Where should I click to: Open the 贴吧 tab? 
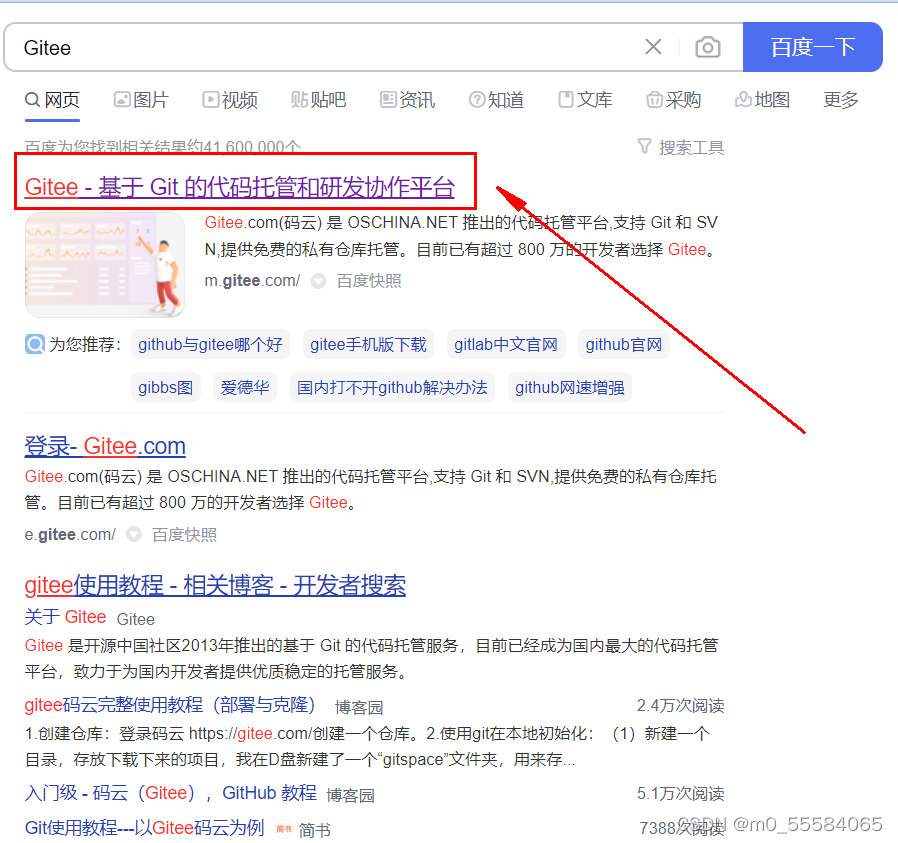point(318,100)
